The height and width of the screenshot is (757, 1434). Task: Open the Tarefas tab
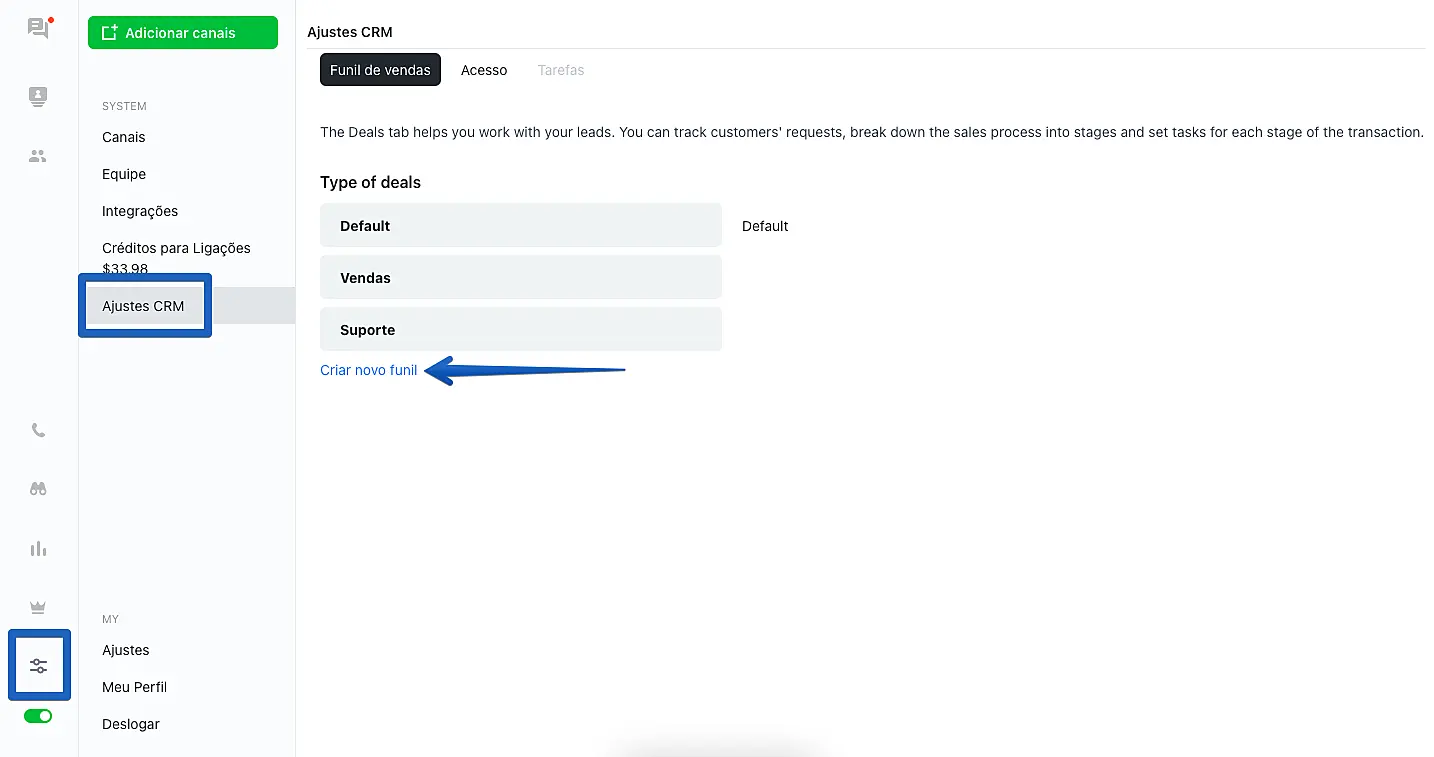tap(560, 69)
